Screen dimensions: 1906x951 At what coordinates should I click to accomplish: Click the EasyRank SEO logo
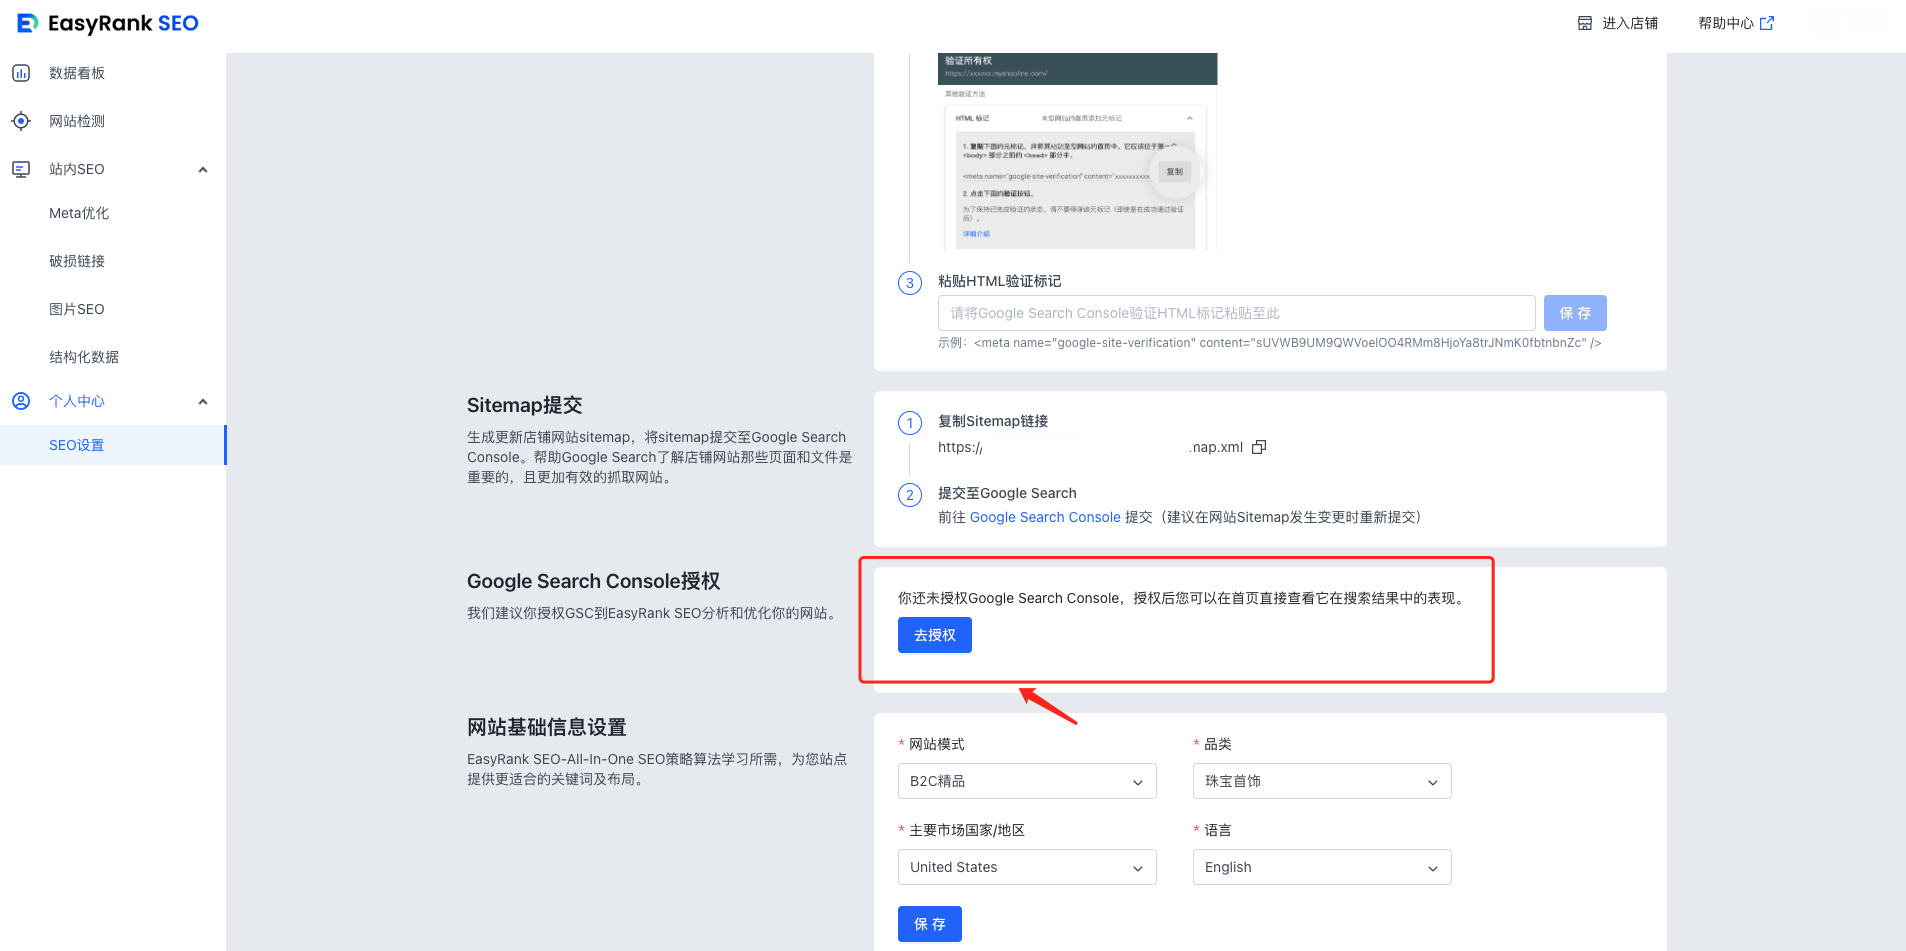point(108,23)
